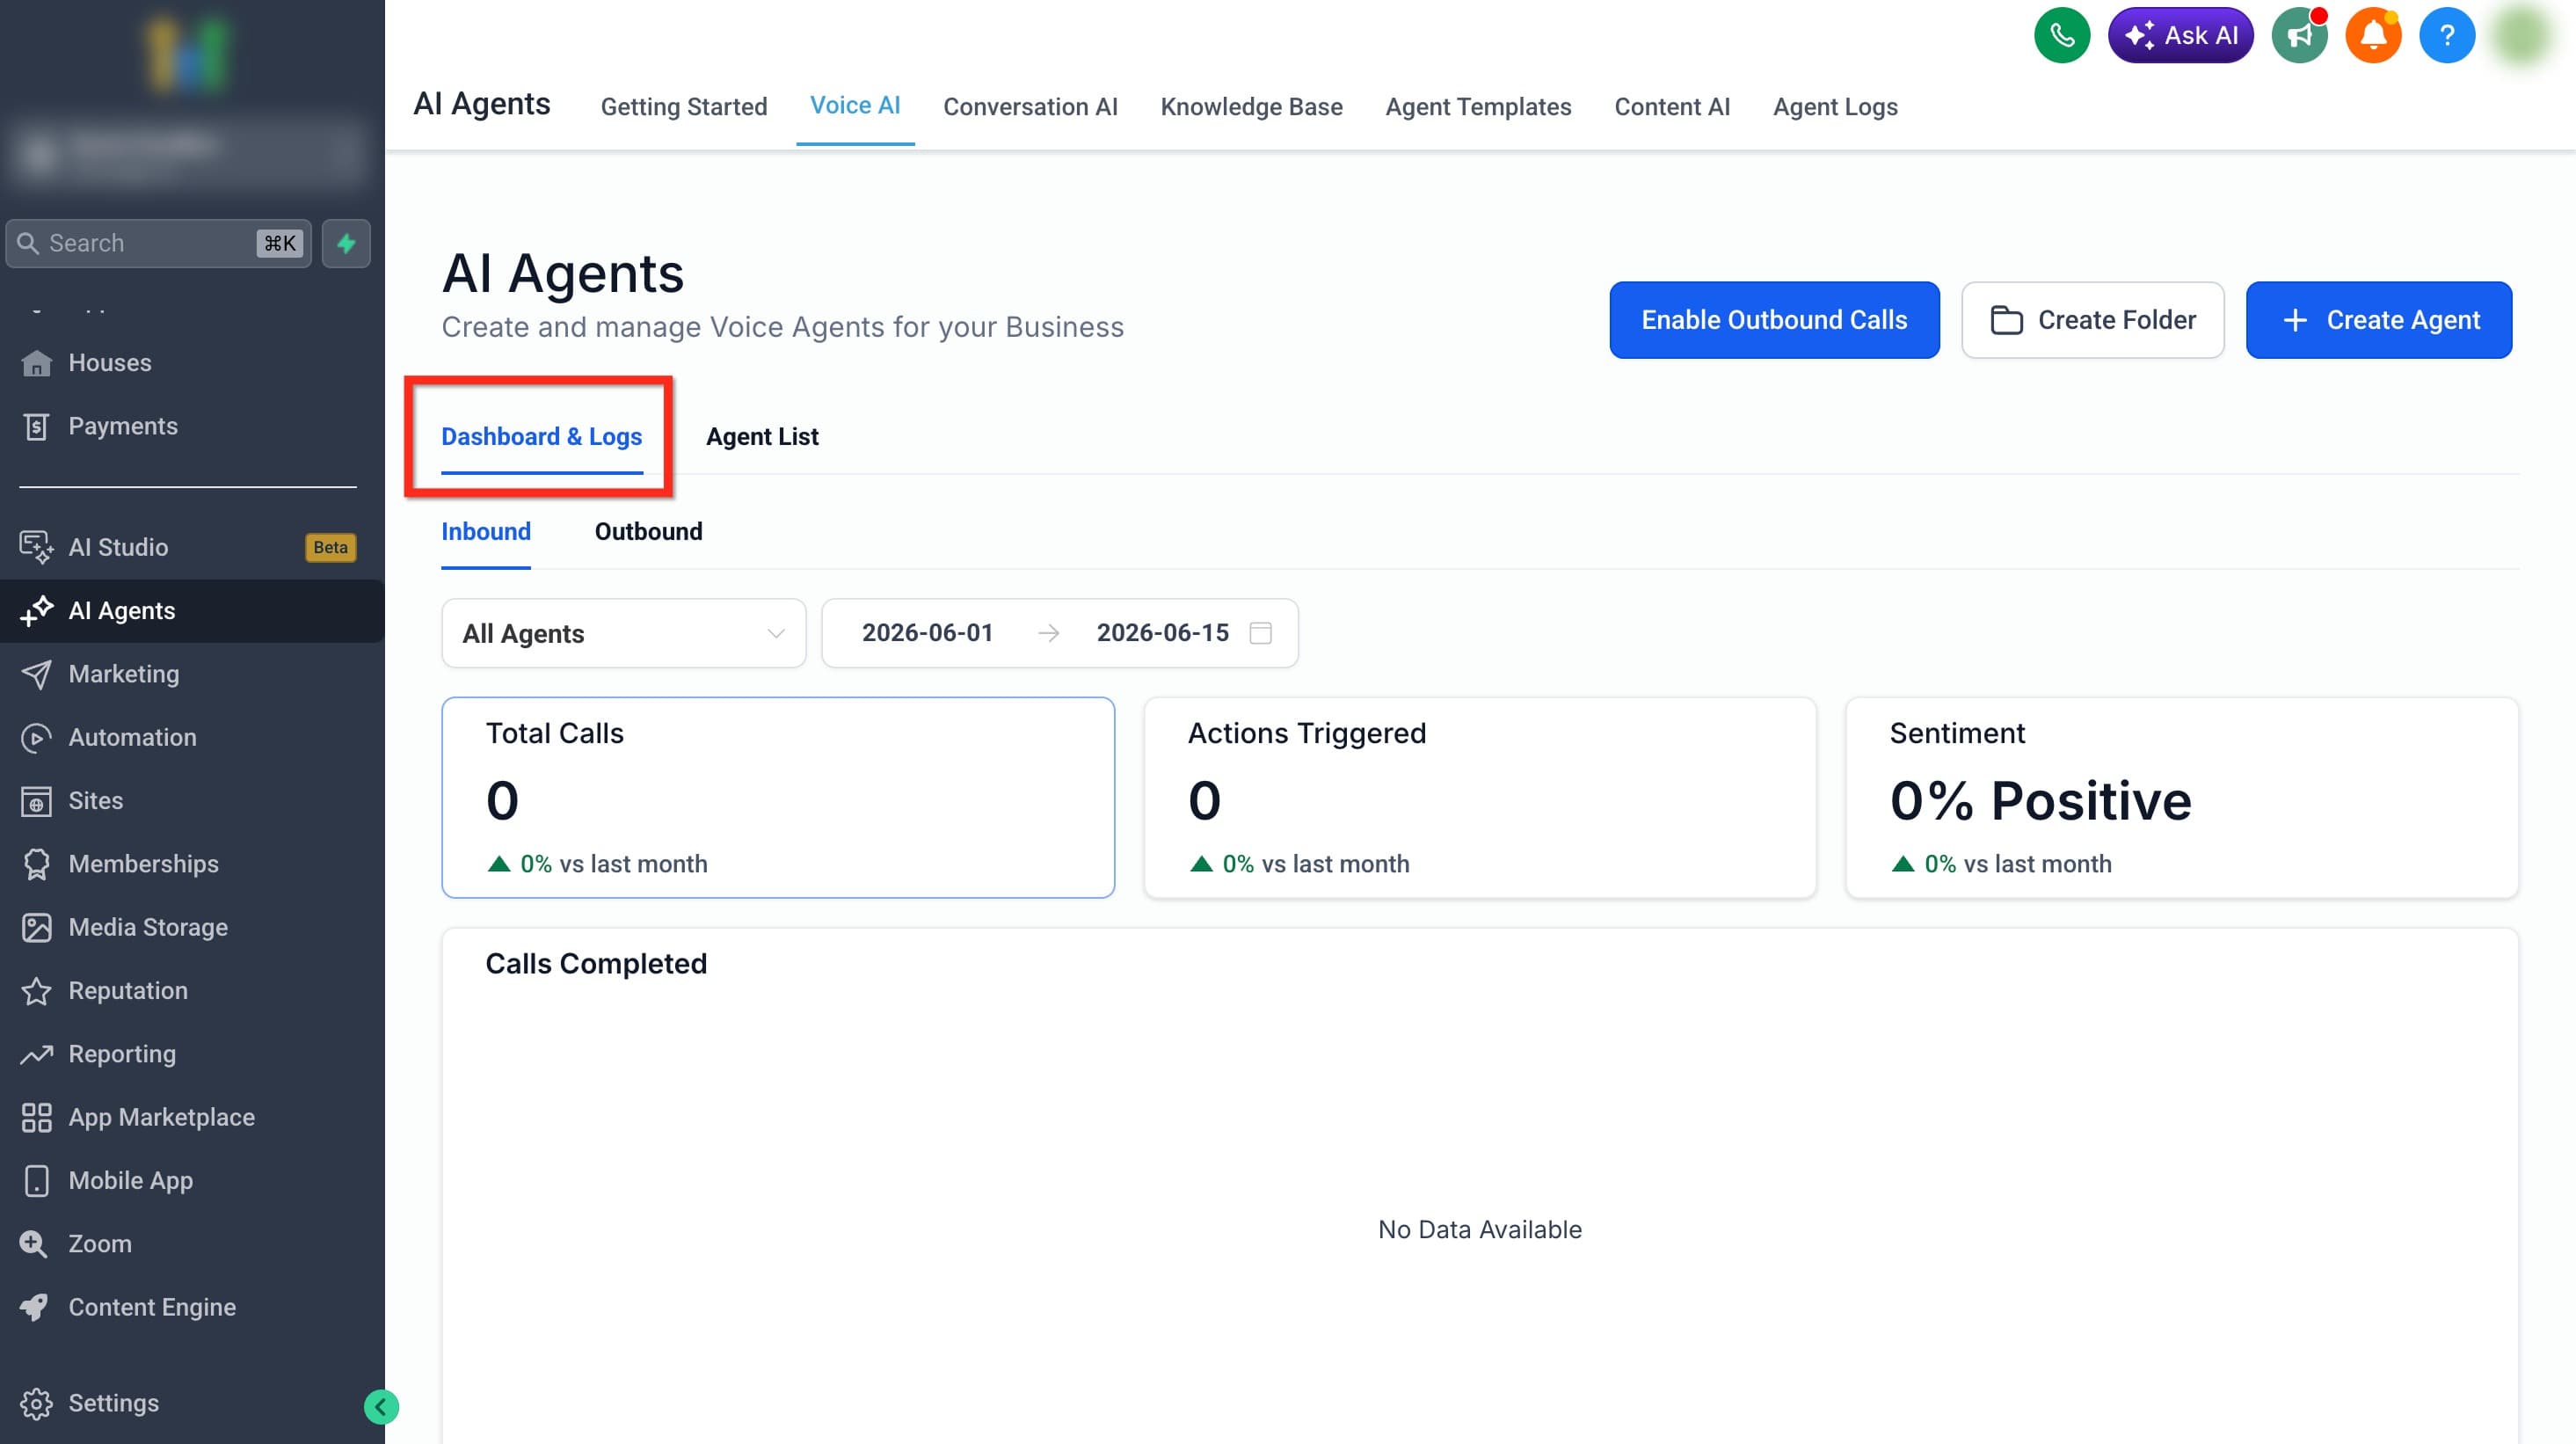Open the Conversation AI tab
2576x1444 pixels.
pyautogui.click(x=1030, y=106)
